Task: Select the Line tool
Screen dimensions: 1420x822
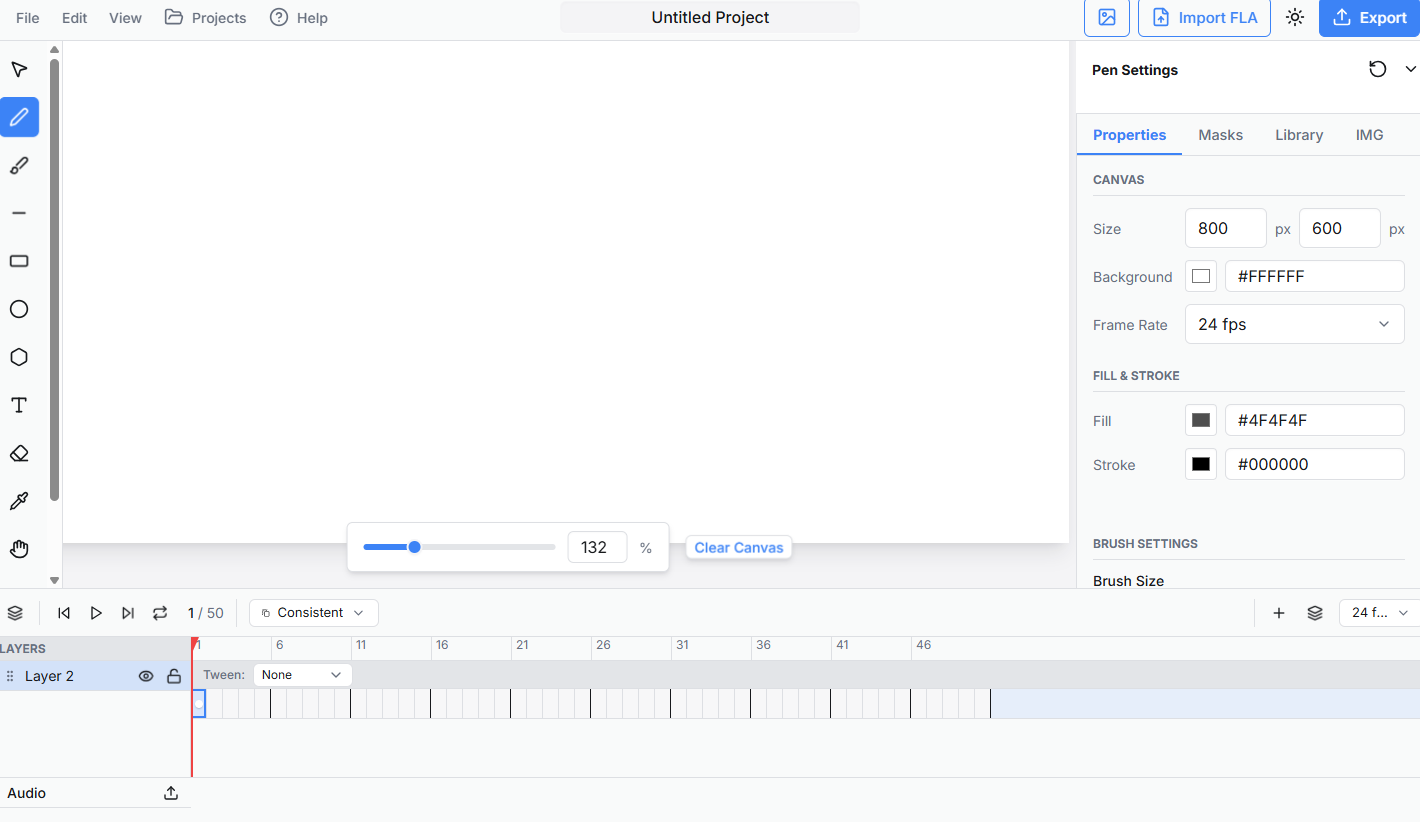Action: coord(19,213)
